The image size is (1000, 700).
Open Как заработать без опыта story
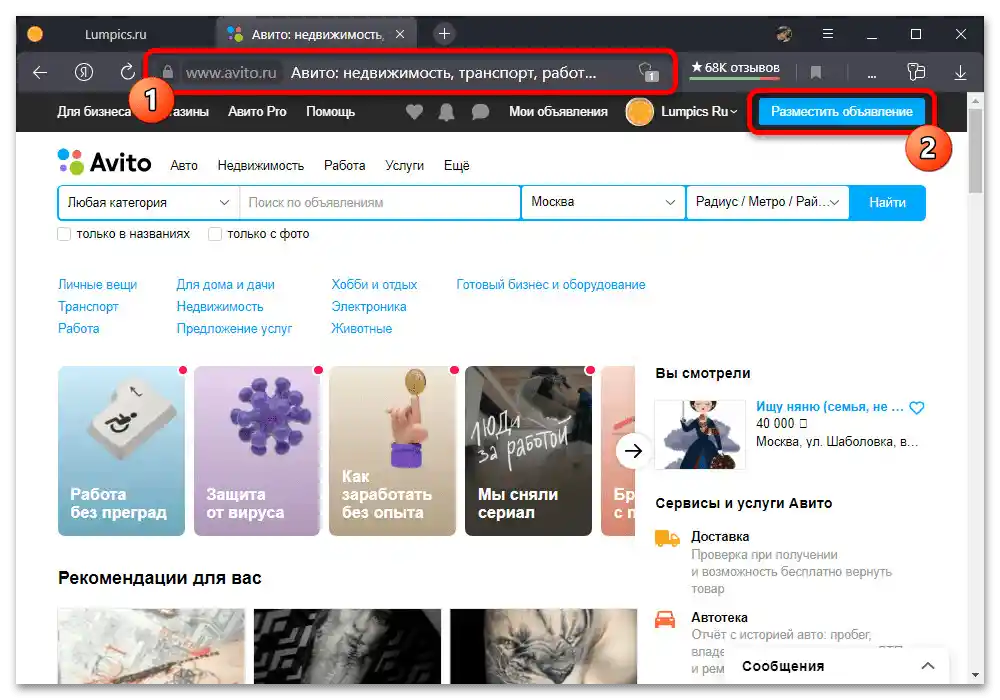392,451
